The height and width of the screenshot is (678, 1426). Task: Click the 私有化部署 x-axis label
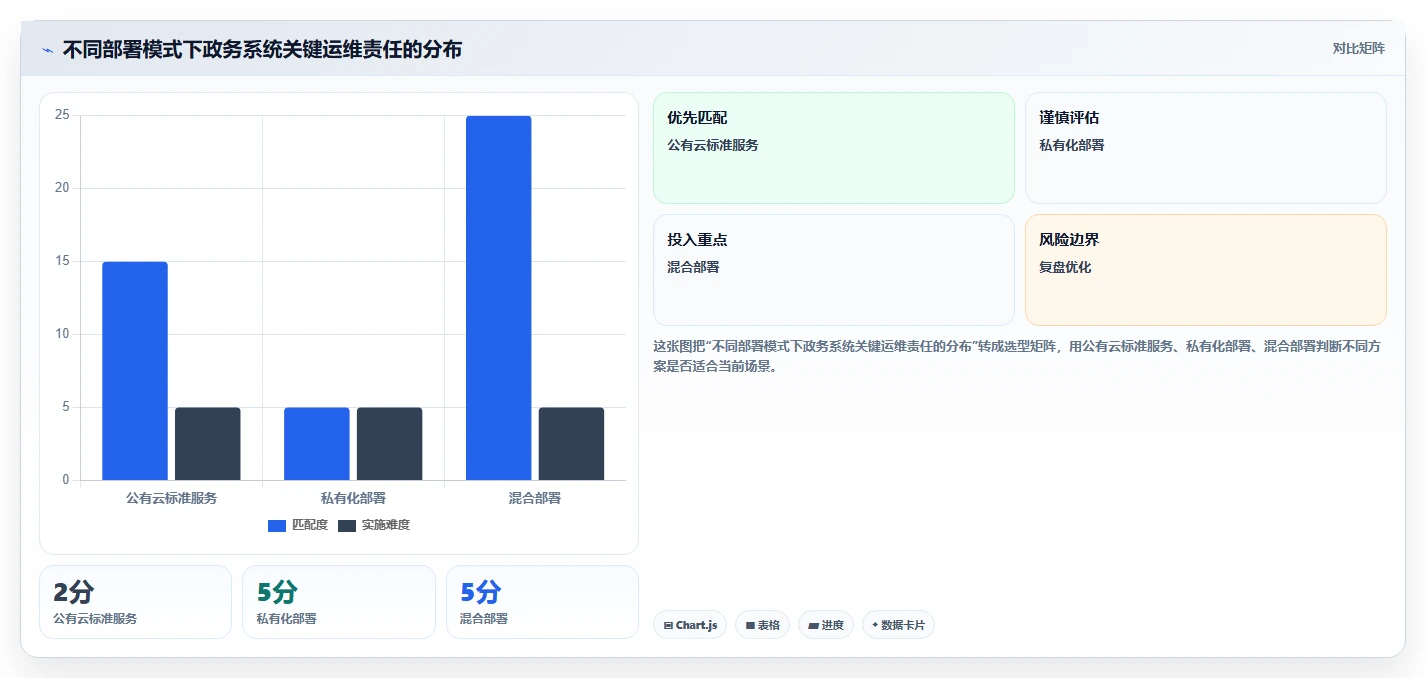point(353,498)
